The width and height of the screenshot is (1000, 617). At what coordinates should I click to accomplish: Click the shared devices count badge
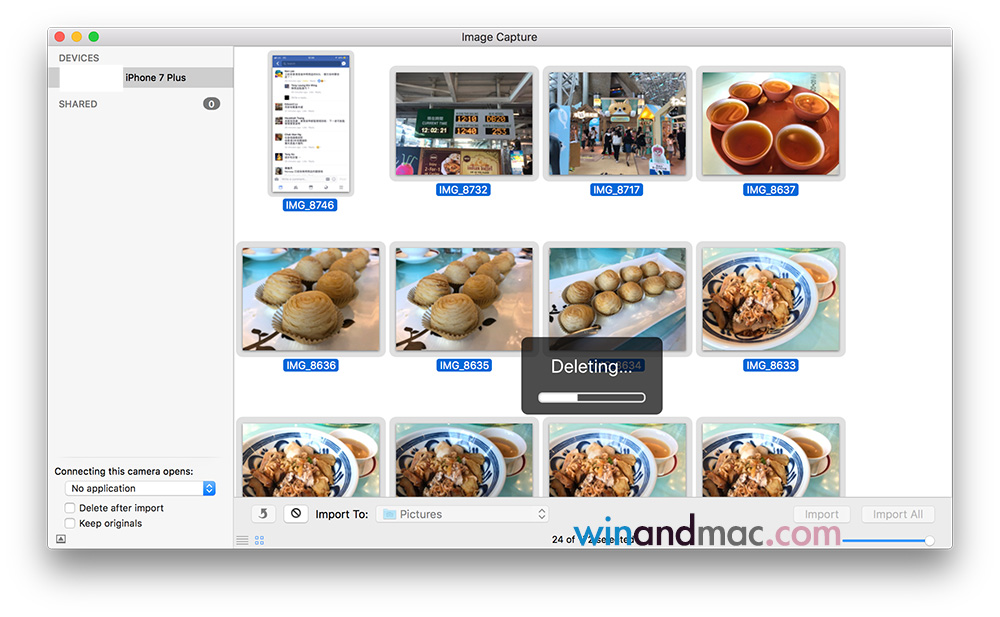(x=211, y=104)
